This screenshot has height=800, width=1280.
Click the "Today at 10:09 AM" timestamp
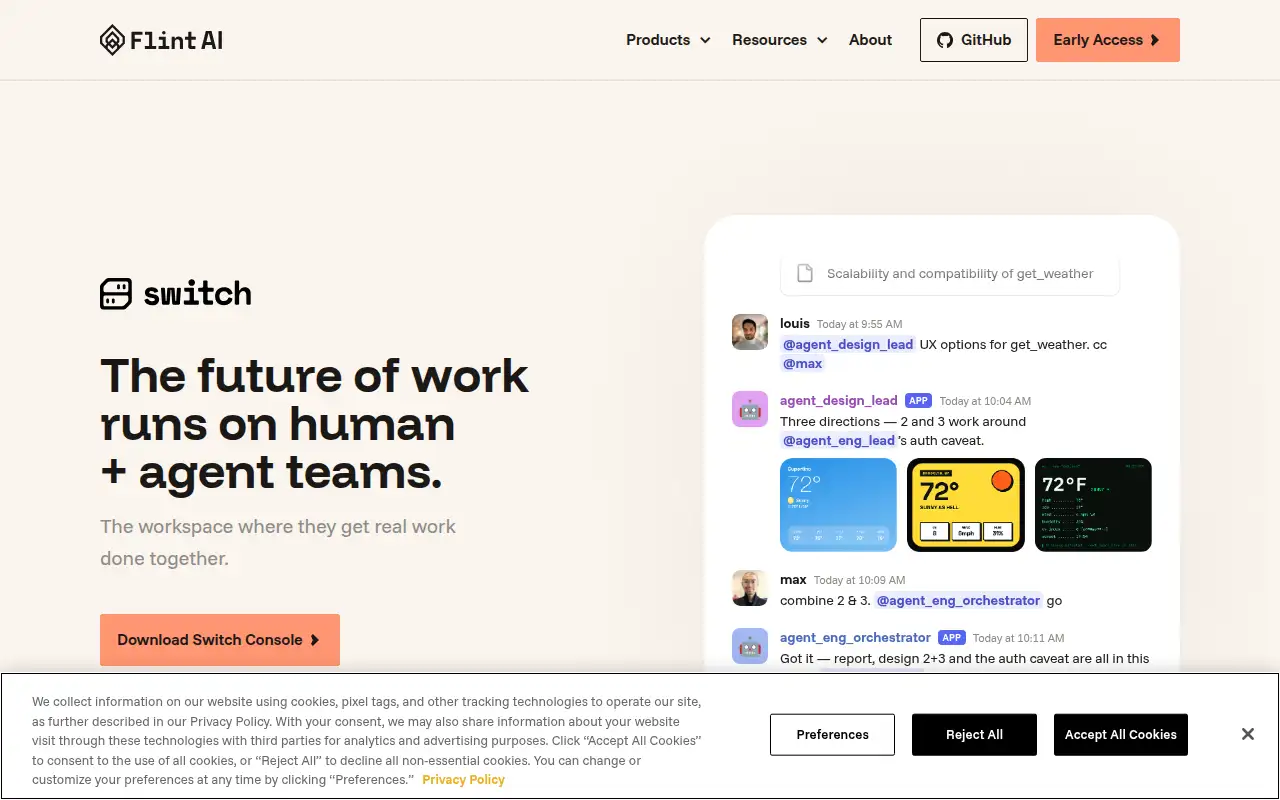tap(859, 580)
